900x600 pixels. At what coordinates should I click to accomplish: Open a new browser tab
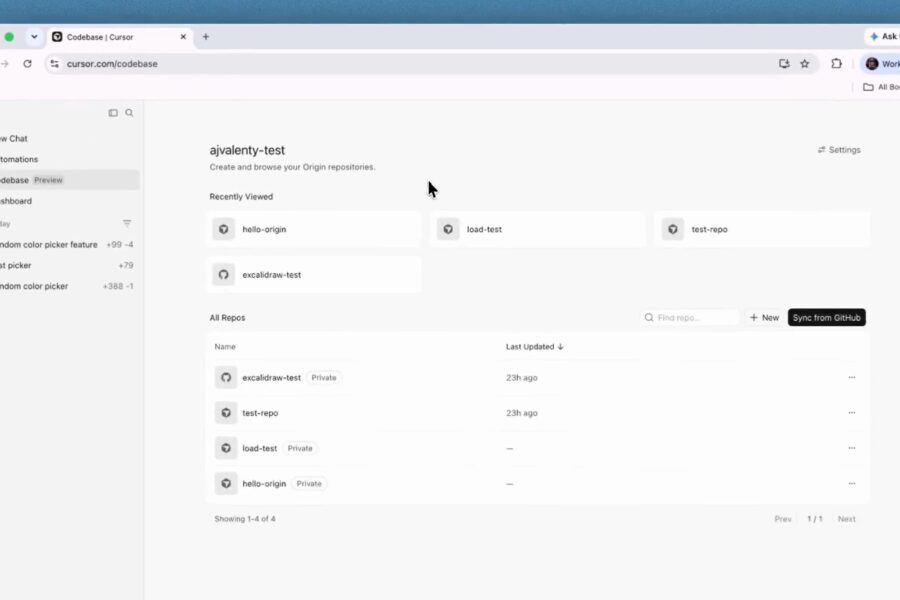205,37
